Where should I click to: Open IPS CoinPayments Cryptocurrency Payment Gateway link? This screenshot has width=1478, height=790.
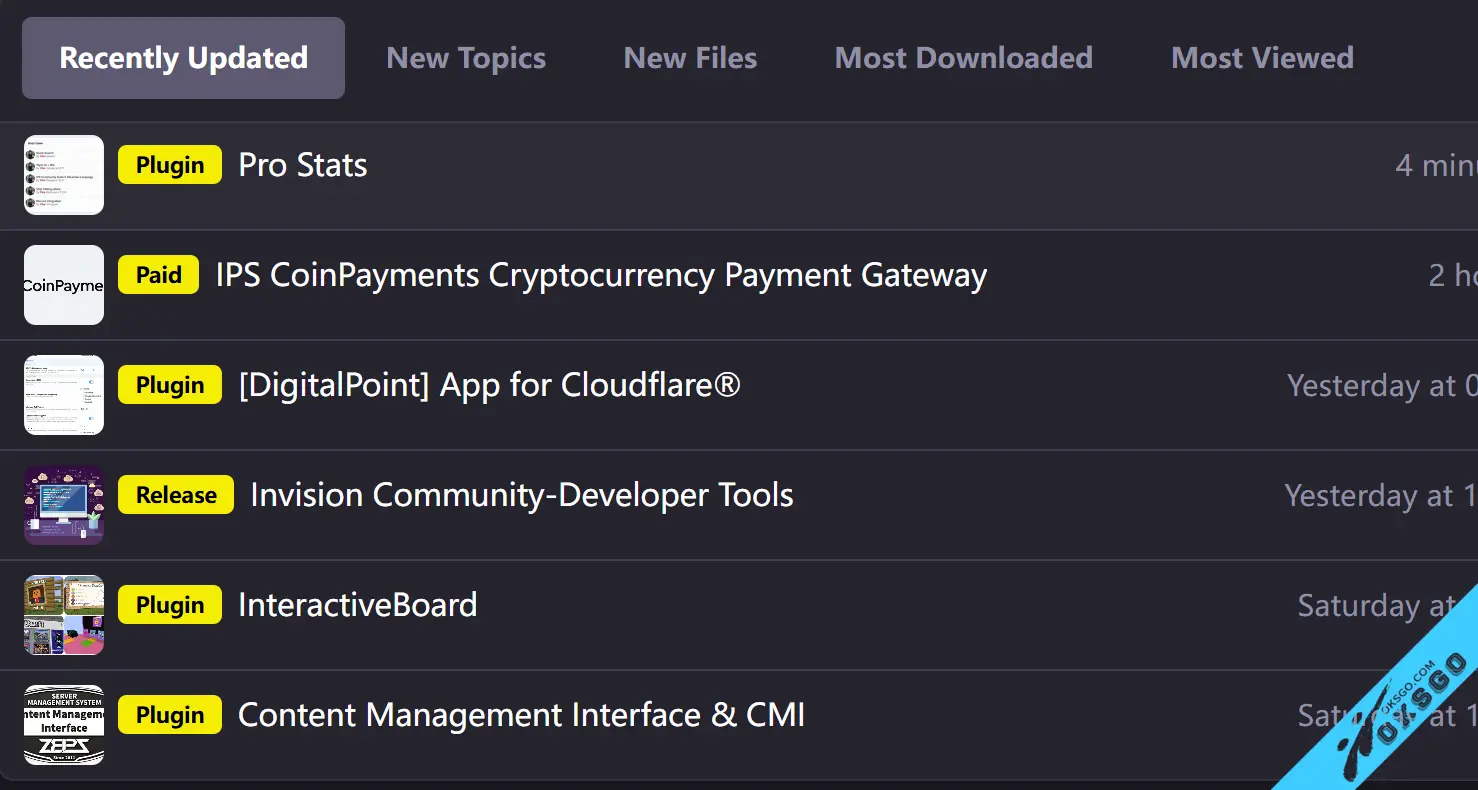click(601, 275)
